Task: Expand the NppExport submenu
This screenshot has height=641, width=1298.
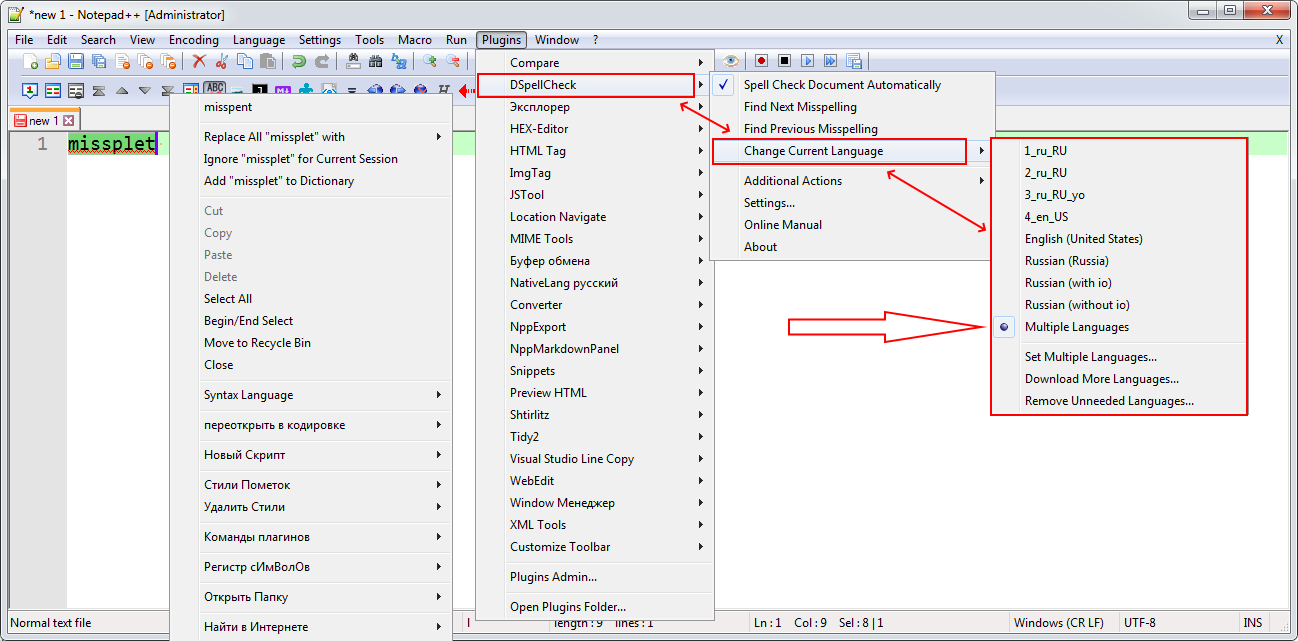Action: pyautogui.click(x=594, y=327)
